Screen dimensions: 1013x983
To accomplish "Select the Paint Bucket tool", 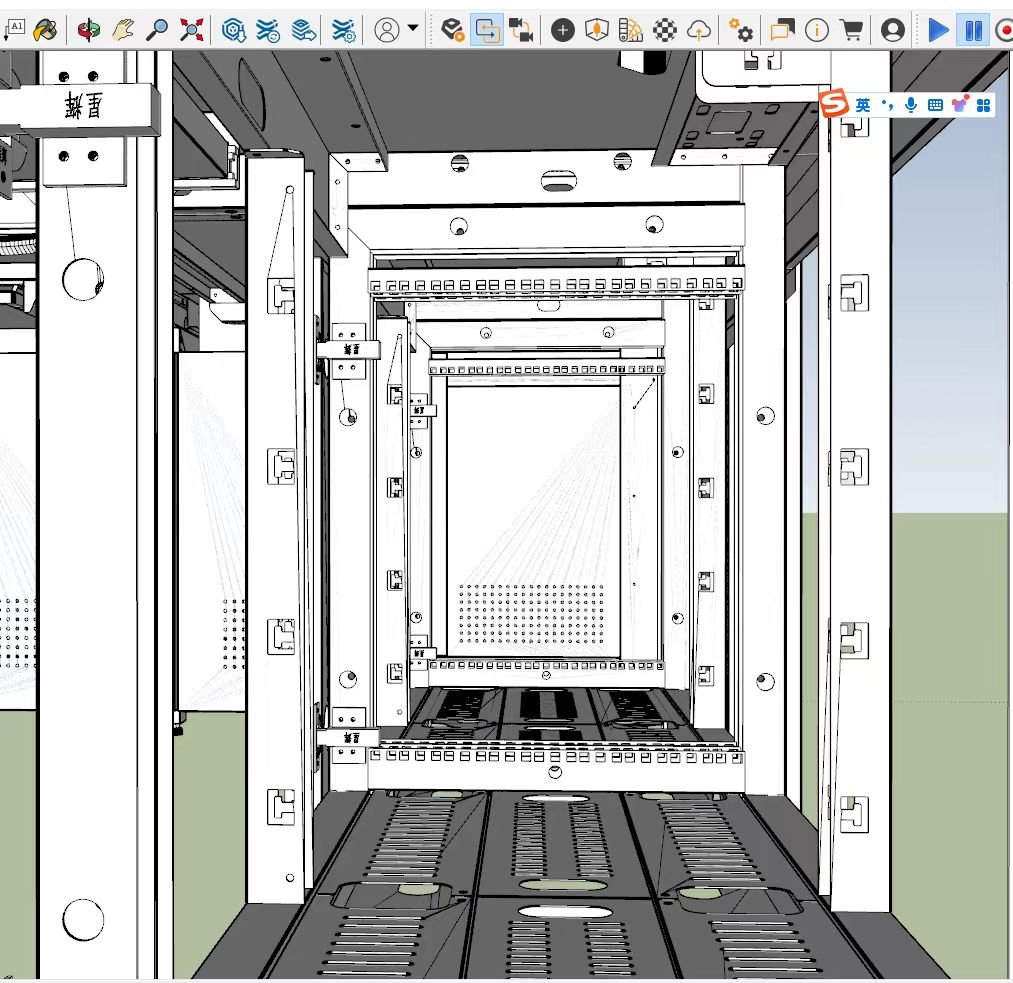I will (45, 30).
